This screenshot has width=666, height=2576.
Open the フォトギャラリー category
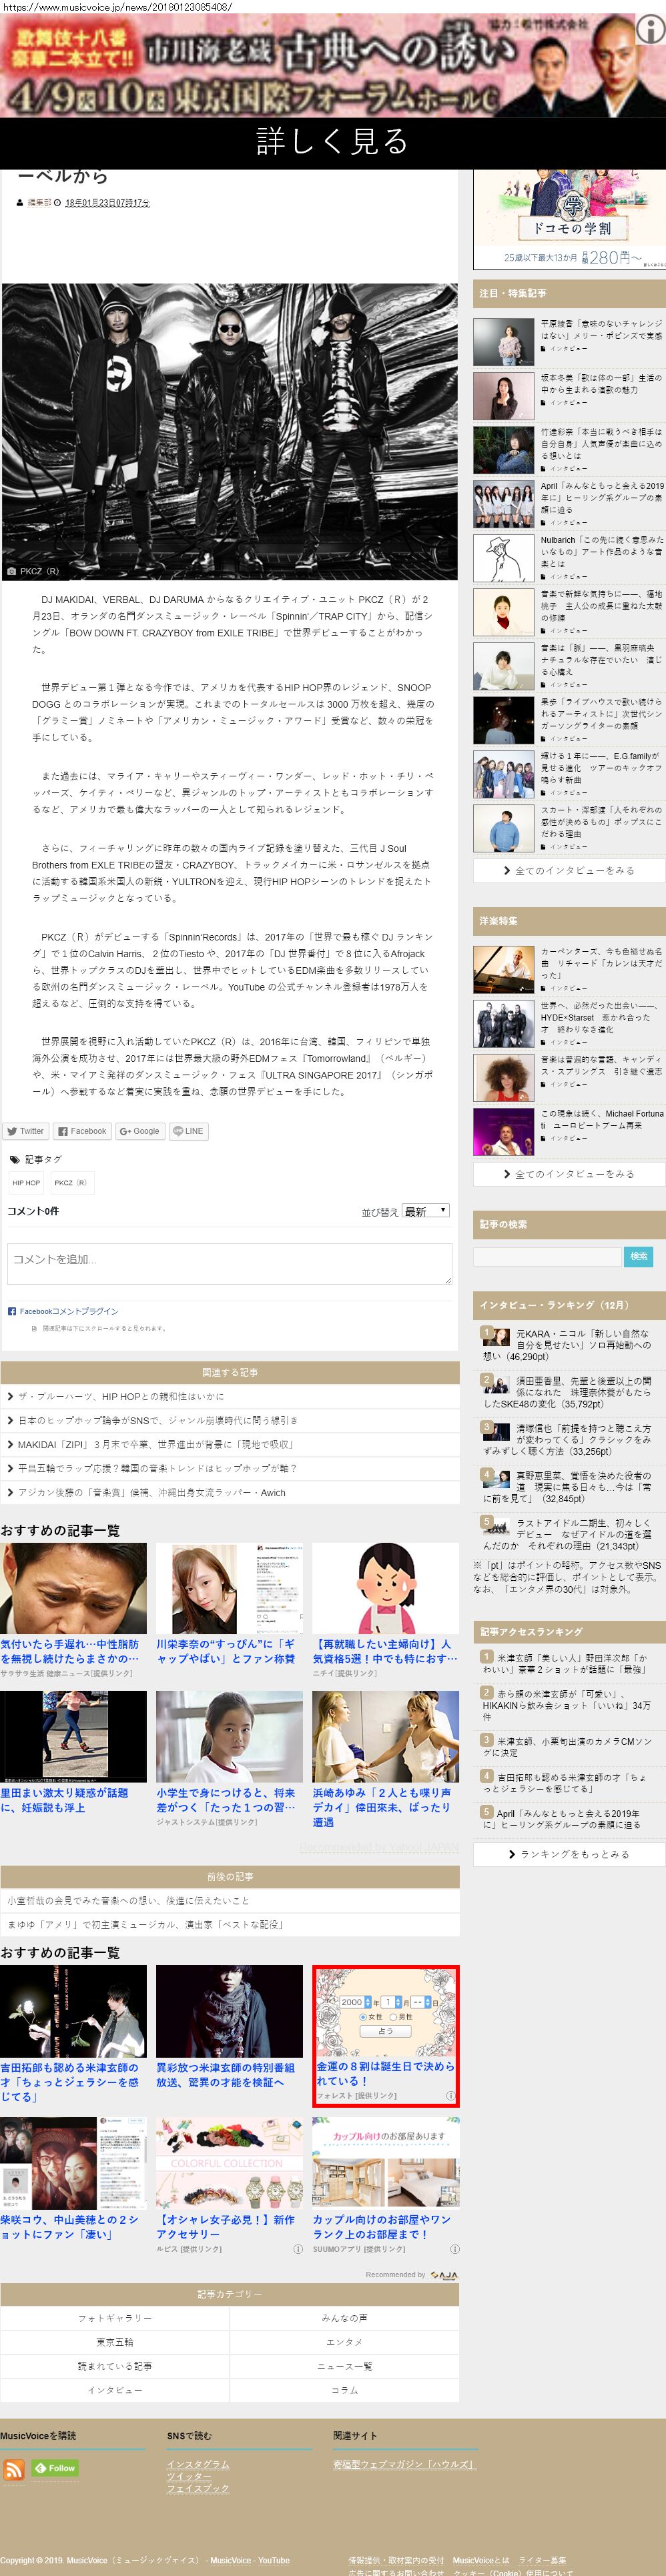[x=115, y=2318]
